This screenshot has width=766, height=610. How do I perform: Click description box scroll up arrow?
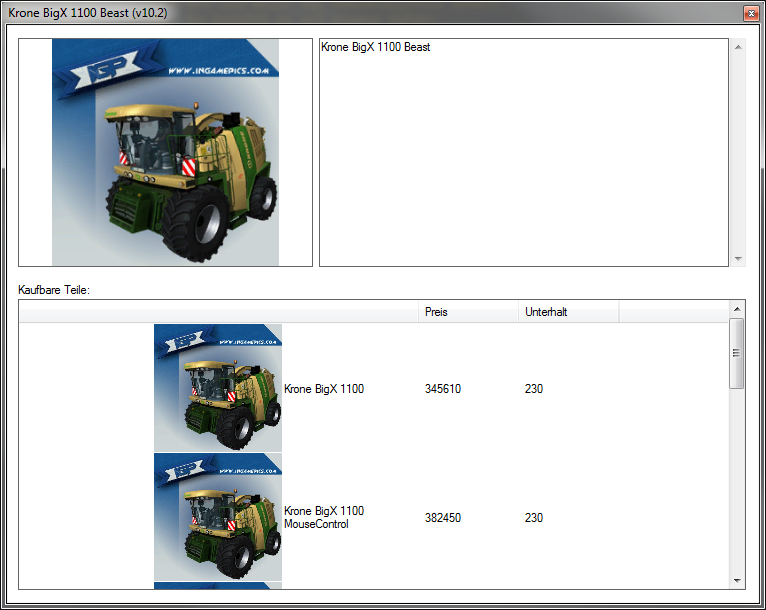coord(738,47)
